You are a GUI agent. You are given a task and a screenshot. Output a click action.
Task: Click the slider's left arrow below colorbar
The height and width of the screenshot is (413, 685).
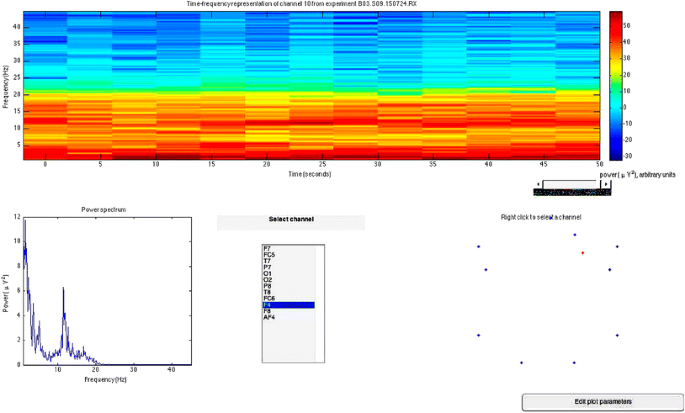(x=538, y=184)
